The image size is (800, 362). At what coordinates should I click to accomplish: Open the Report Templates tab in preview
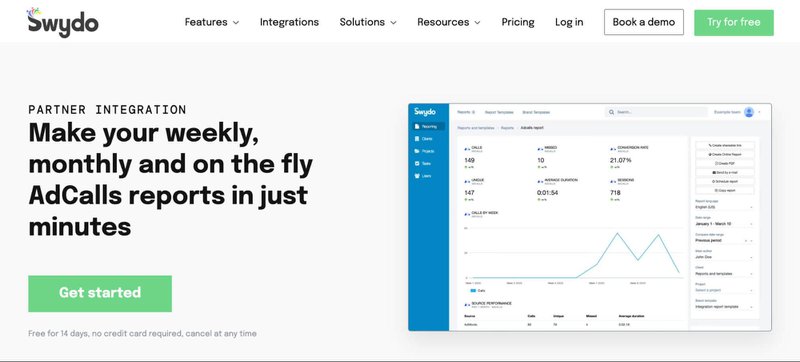(499, 112)
